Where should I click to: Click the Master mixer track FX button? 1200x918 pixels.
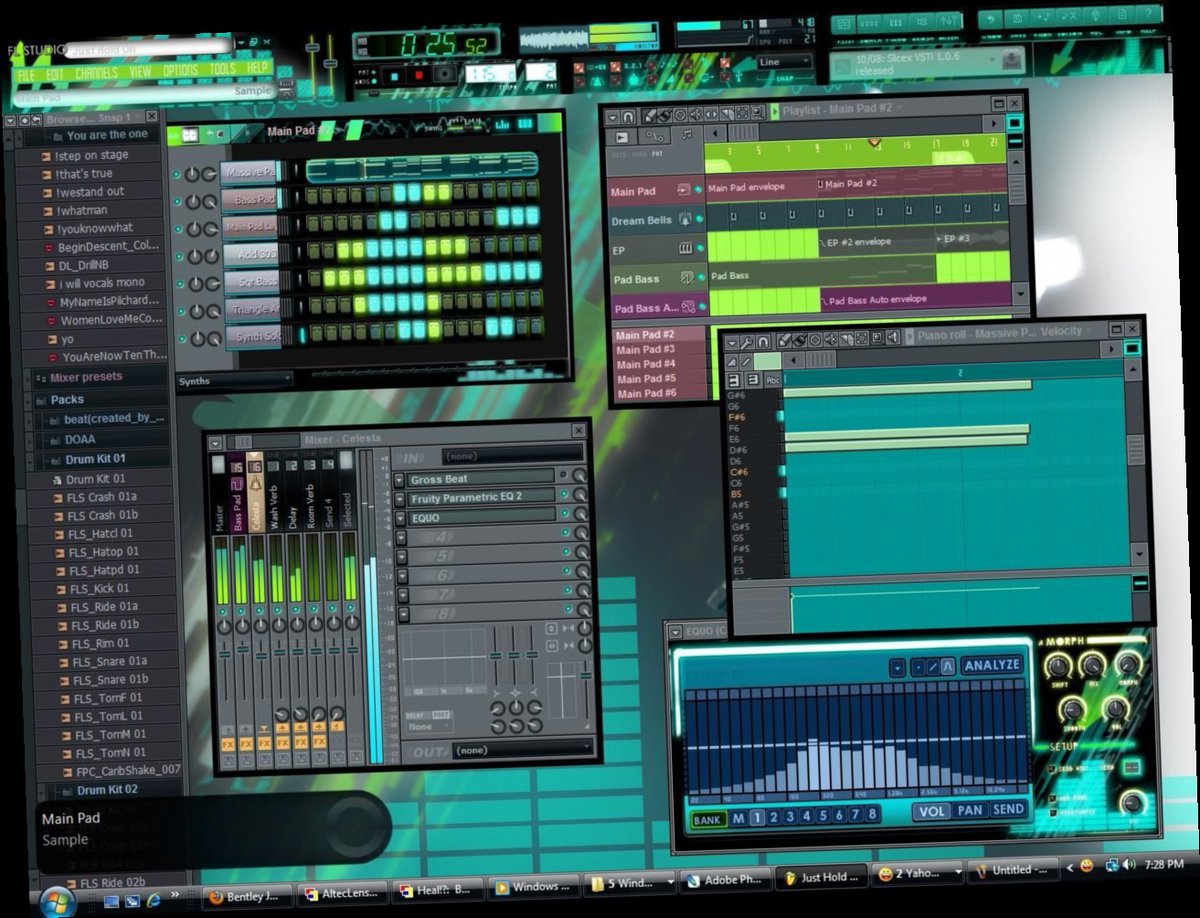(227, 743)
